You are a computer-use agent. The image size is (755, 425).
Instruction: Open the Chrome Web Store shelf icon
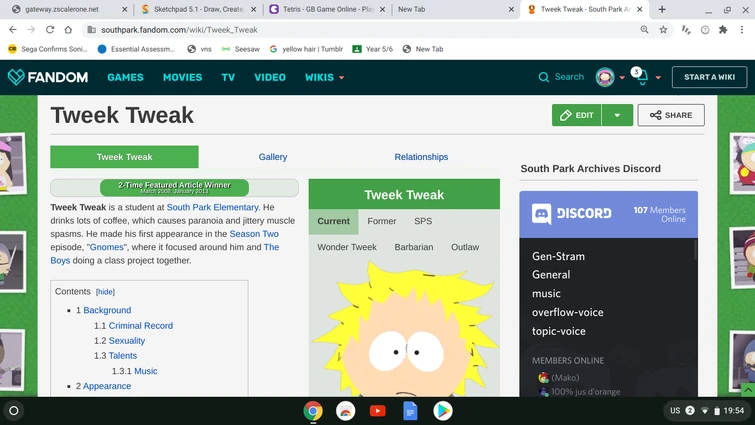click(345, 411)
